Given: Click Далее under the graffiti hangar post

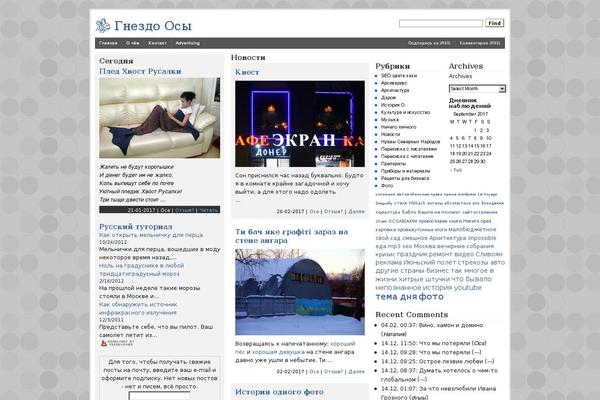Looking at the screenshot, I should (357, 372).
